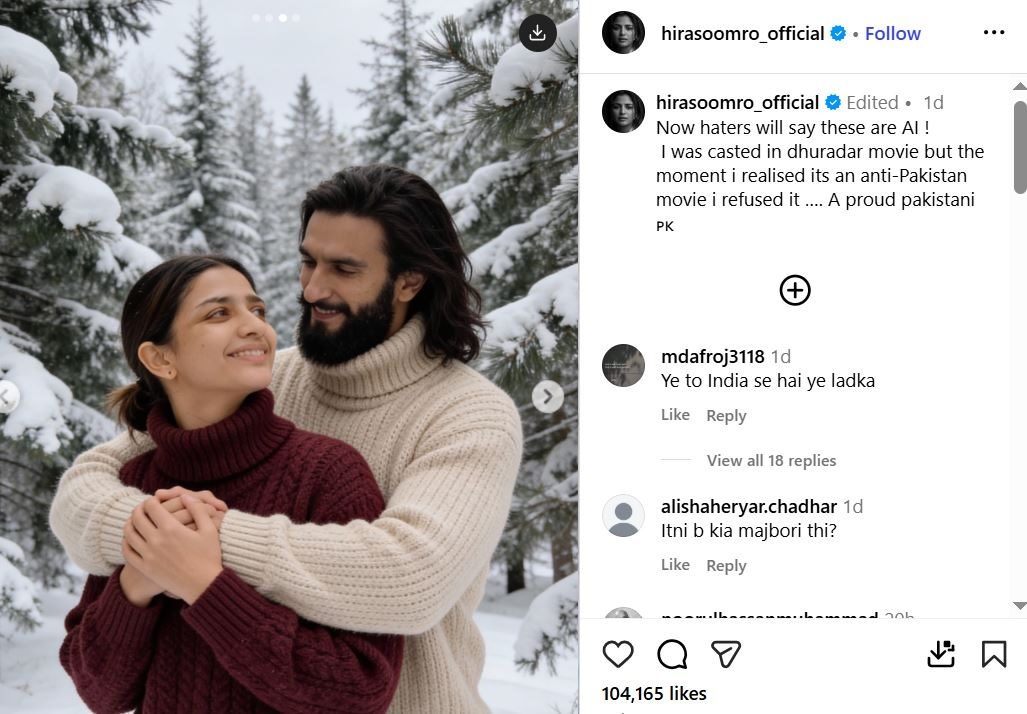Follow hirasoomro_official
The image size is (1027, 714).
pos(892,33)
